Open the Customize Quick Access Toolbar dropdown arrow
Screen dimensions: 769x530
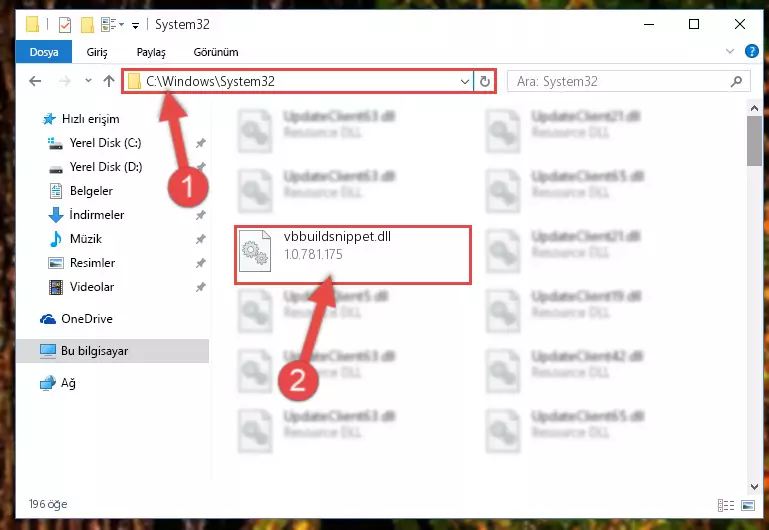click(135, 25)
